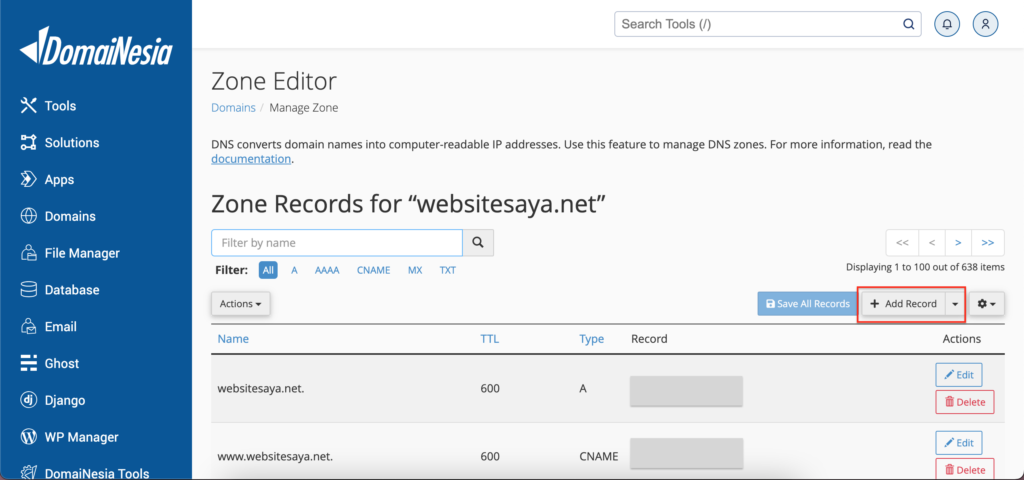The width and height of the screenshot is (1024, 480).
Task: Open notifications bell
Action: [947, 24]
